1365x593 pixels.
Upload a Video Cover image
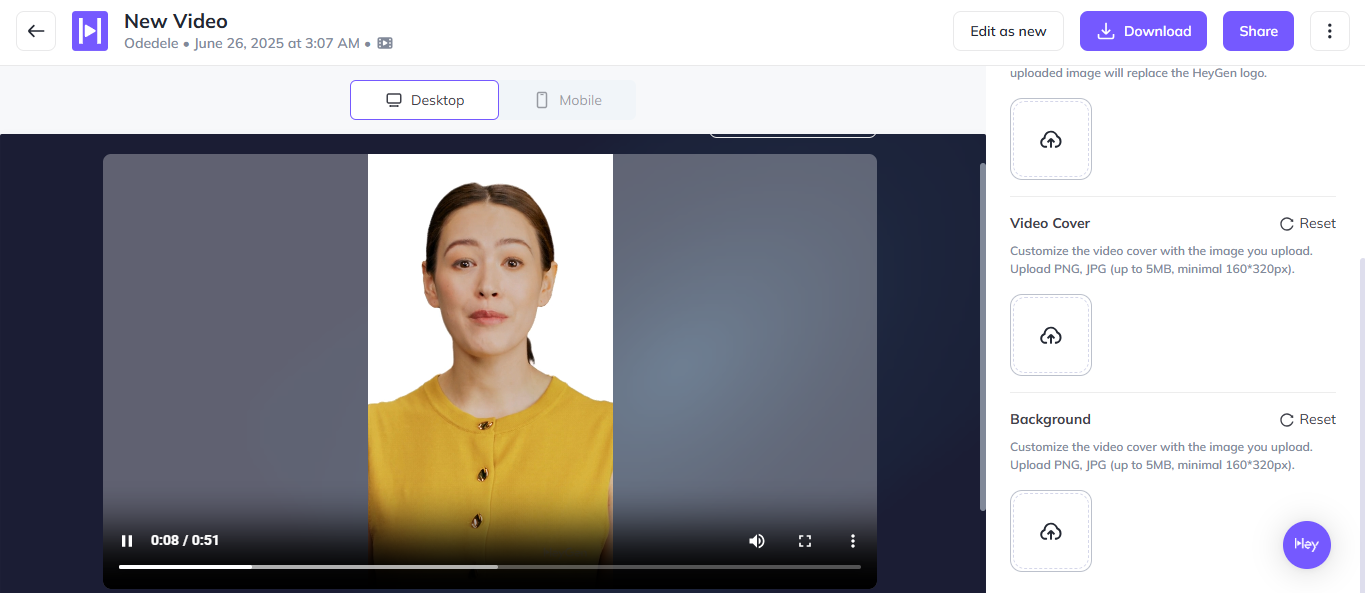point(1051,335)
